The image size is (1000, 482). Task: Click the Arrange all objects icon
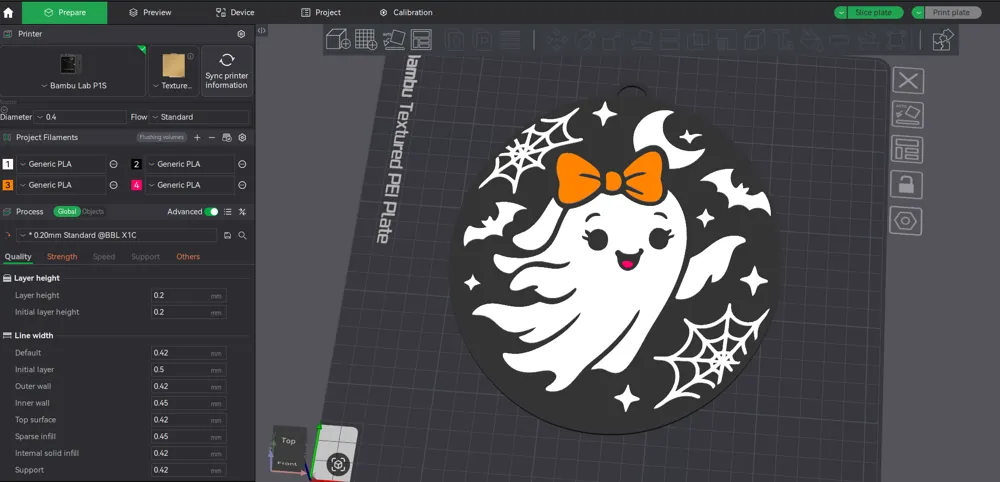pyautogui.click(x=421, y=40)
